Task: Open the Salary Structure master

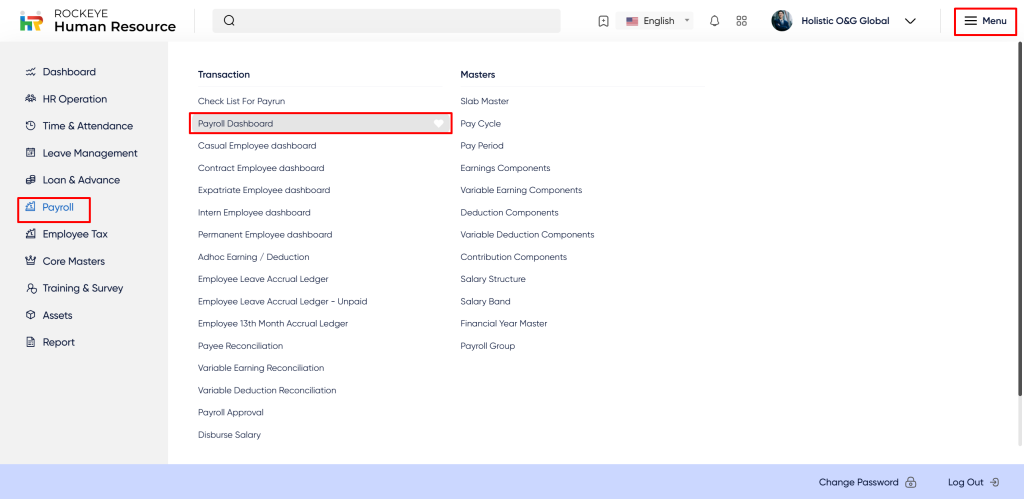Action: point(492,279)
